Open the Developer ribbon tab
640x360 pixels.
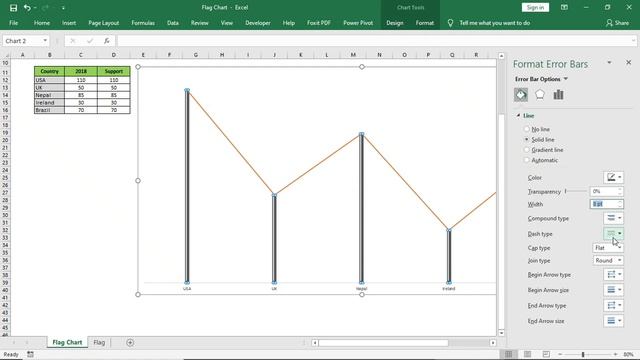pos(258,23)
